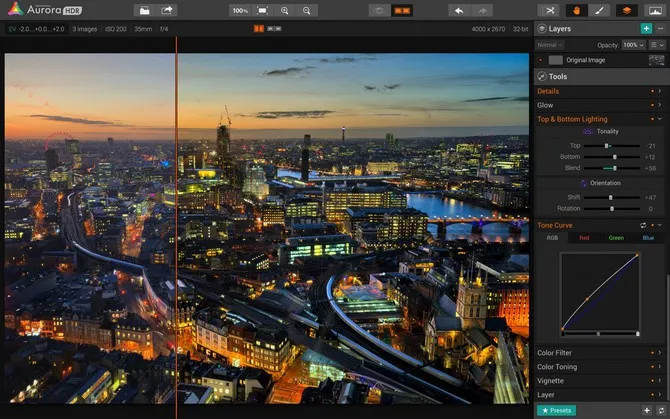Toggle the before/after compare view button
This screenshot has width=670, height=419.
click(404, 10)
